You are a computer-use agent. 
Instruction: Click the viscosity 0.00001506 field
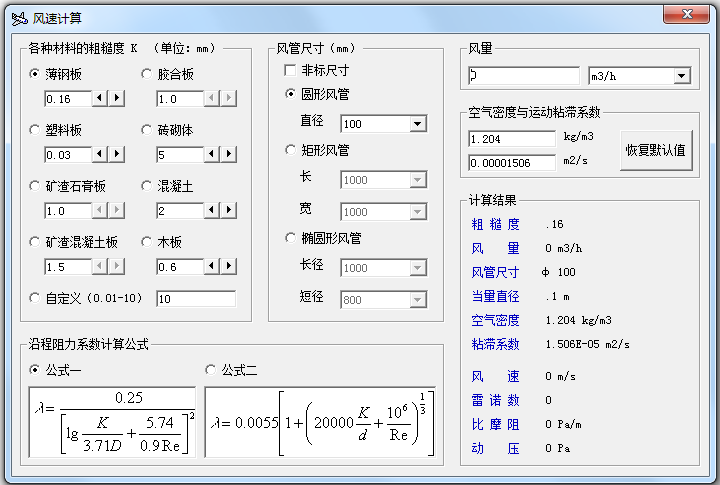coord(512,163)
